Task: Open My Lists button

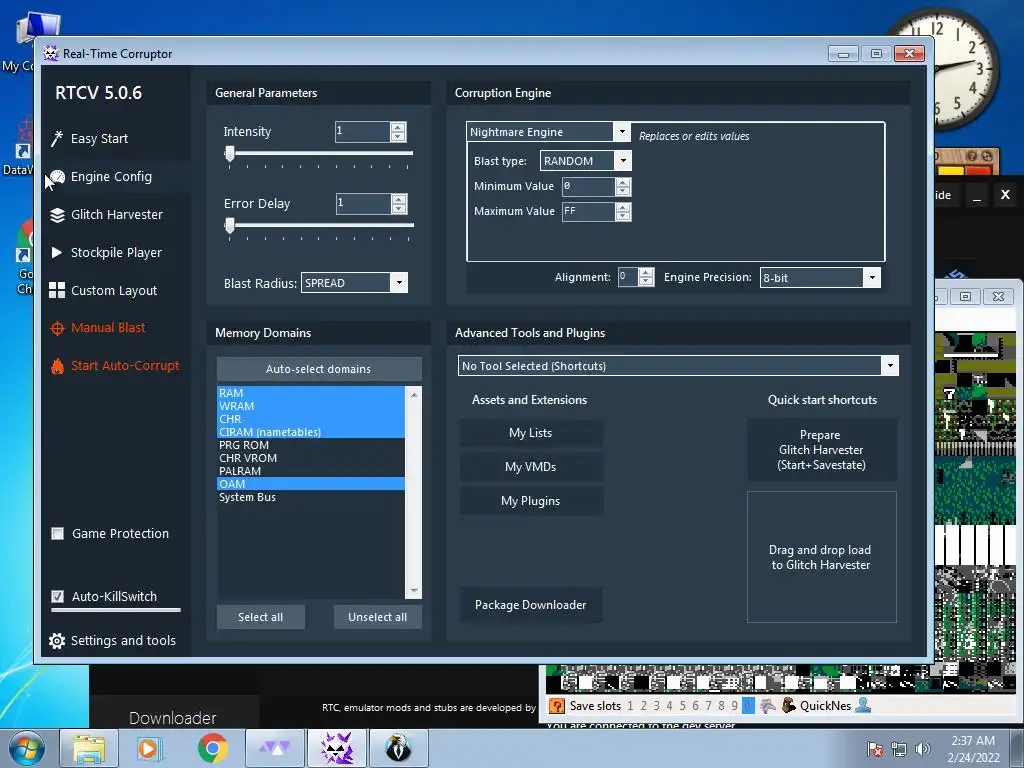Action: tap(531, 433)
